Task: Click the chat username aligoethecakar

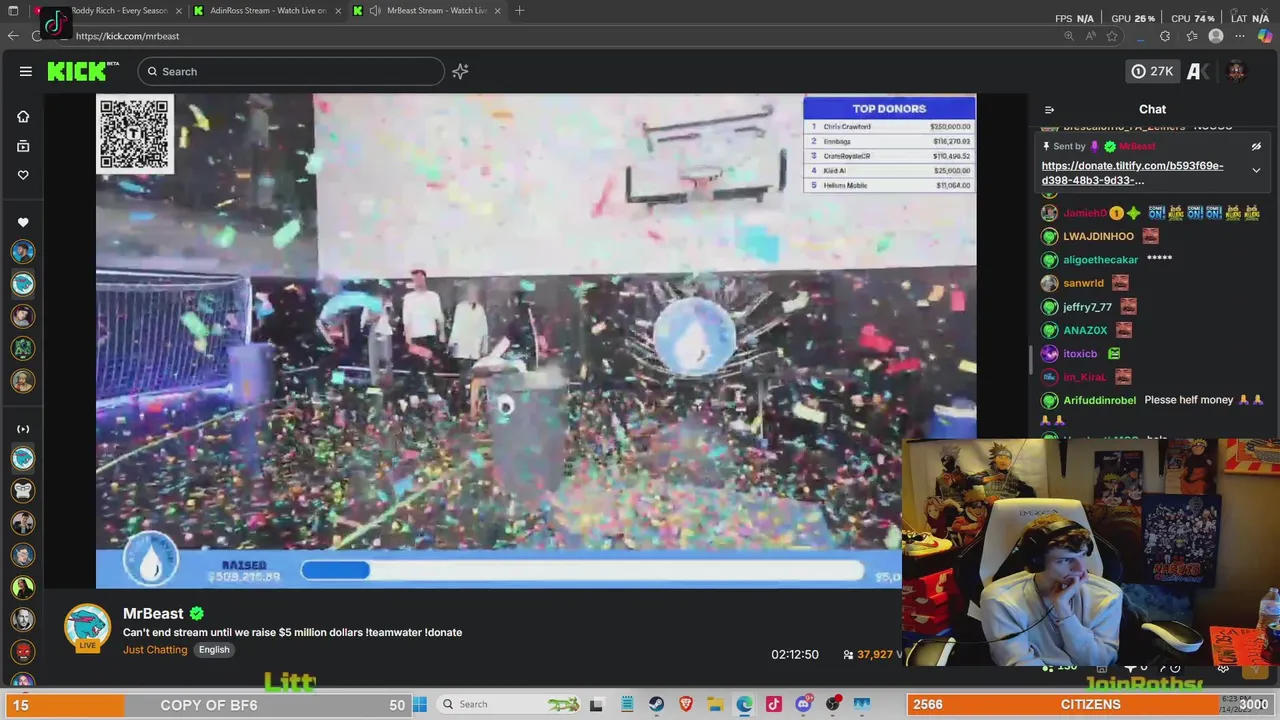Action: pyautogui.click(x=1100, y=259)
